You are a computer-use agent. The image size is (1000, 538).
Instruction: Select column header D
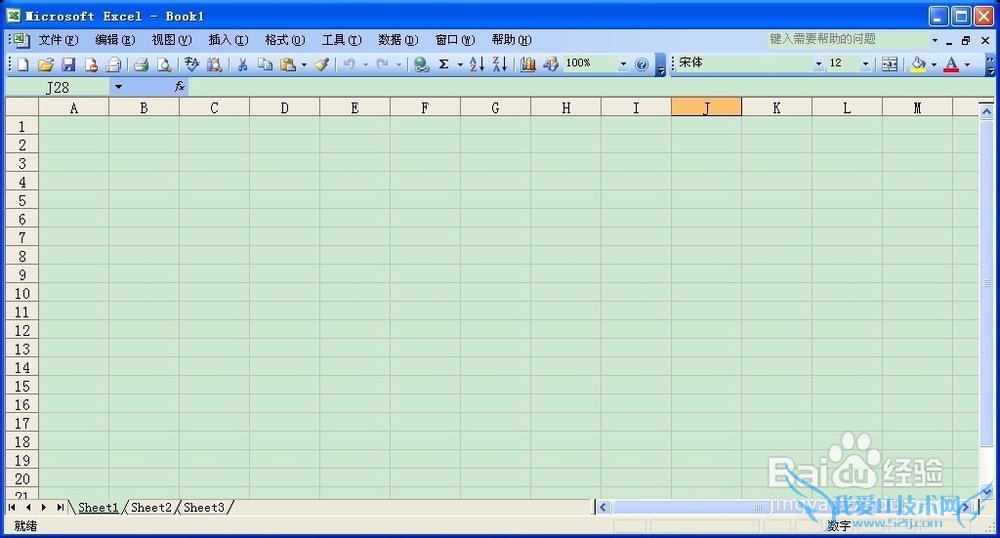click(x=284, y=108)
